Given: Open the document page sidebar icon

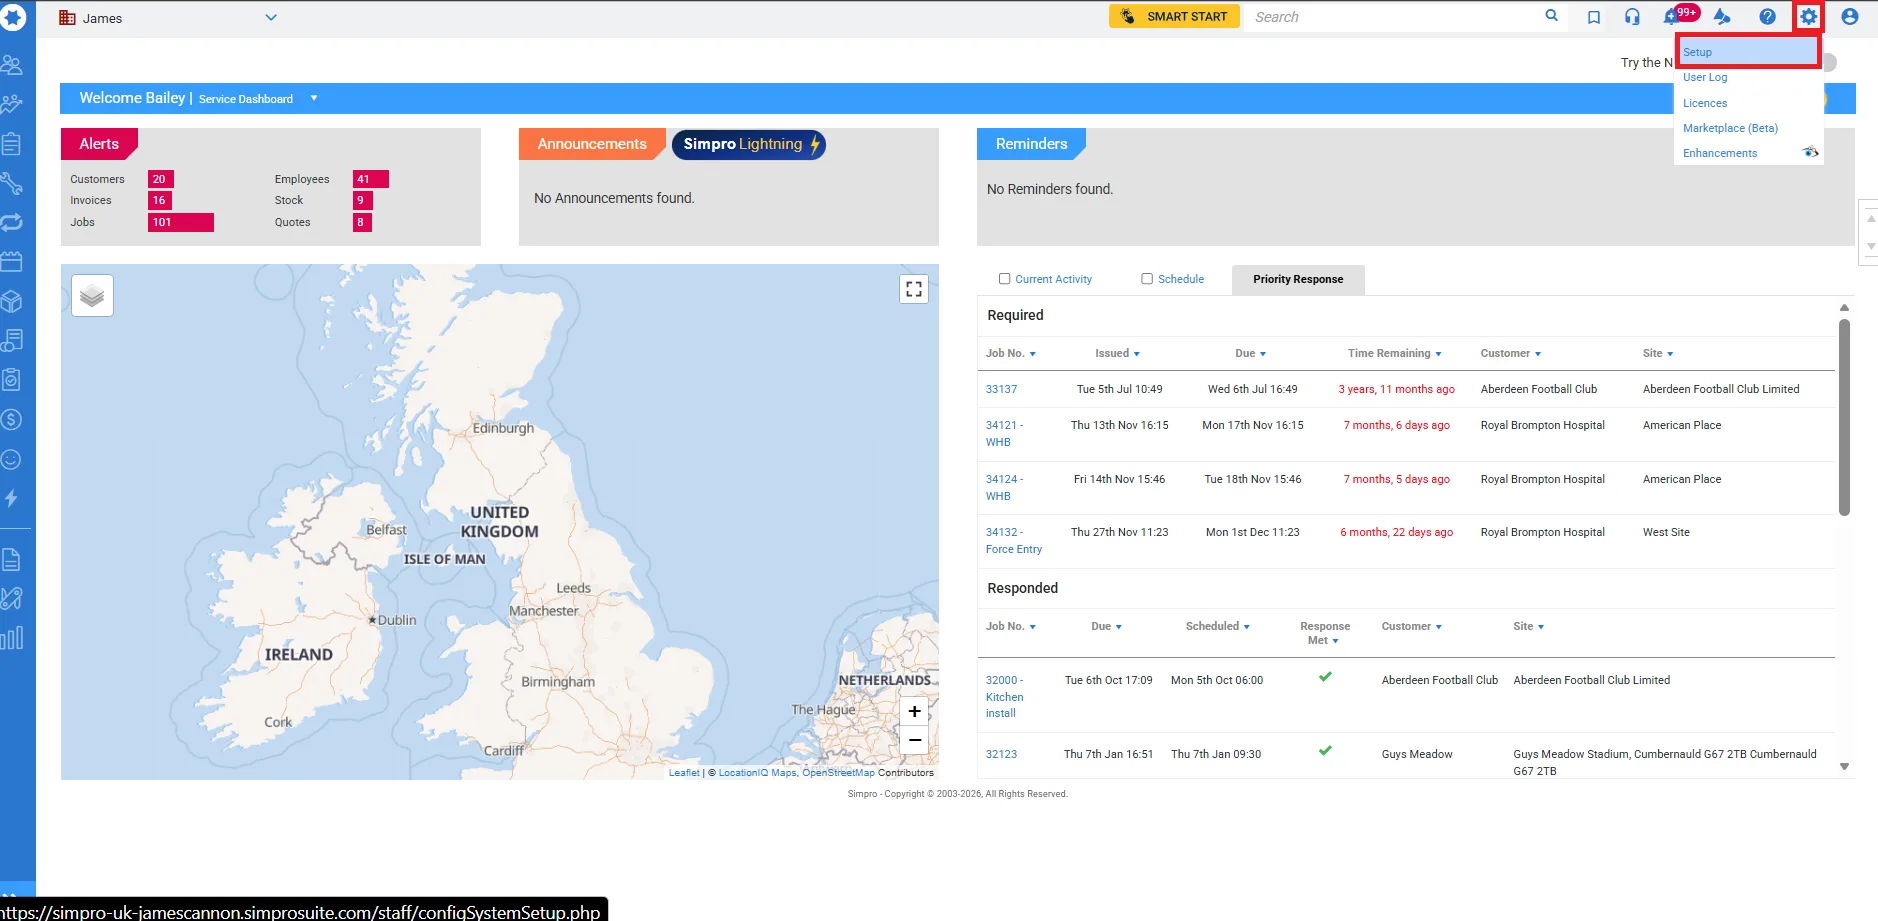Looking at the screenshot, I should [x=12, y=560].
